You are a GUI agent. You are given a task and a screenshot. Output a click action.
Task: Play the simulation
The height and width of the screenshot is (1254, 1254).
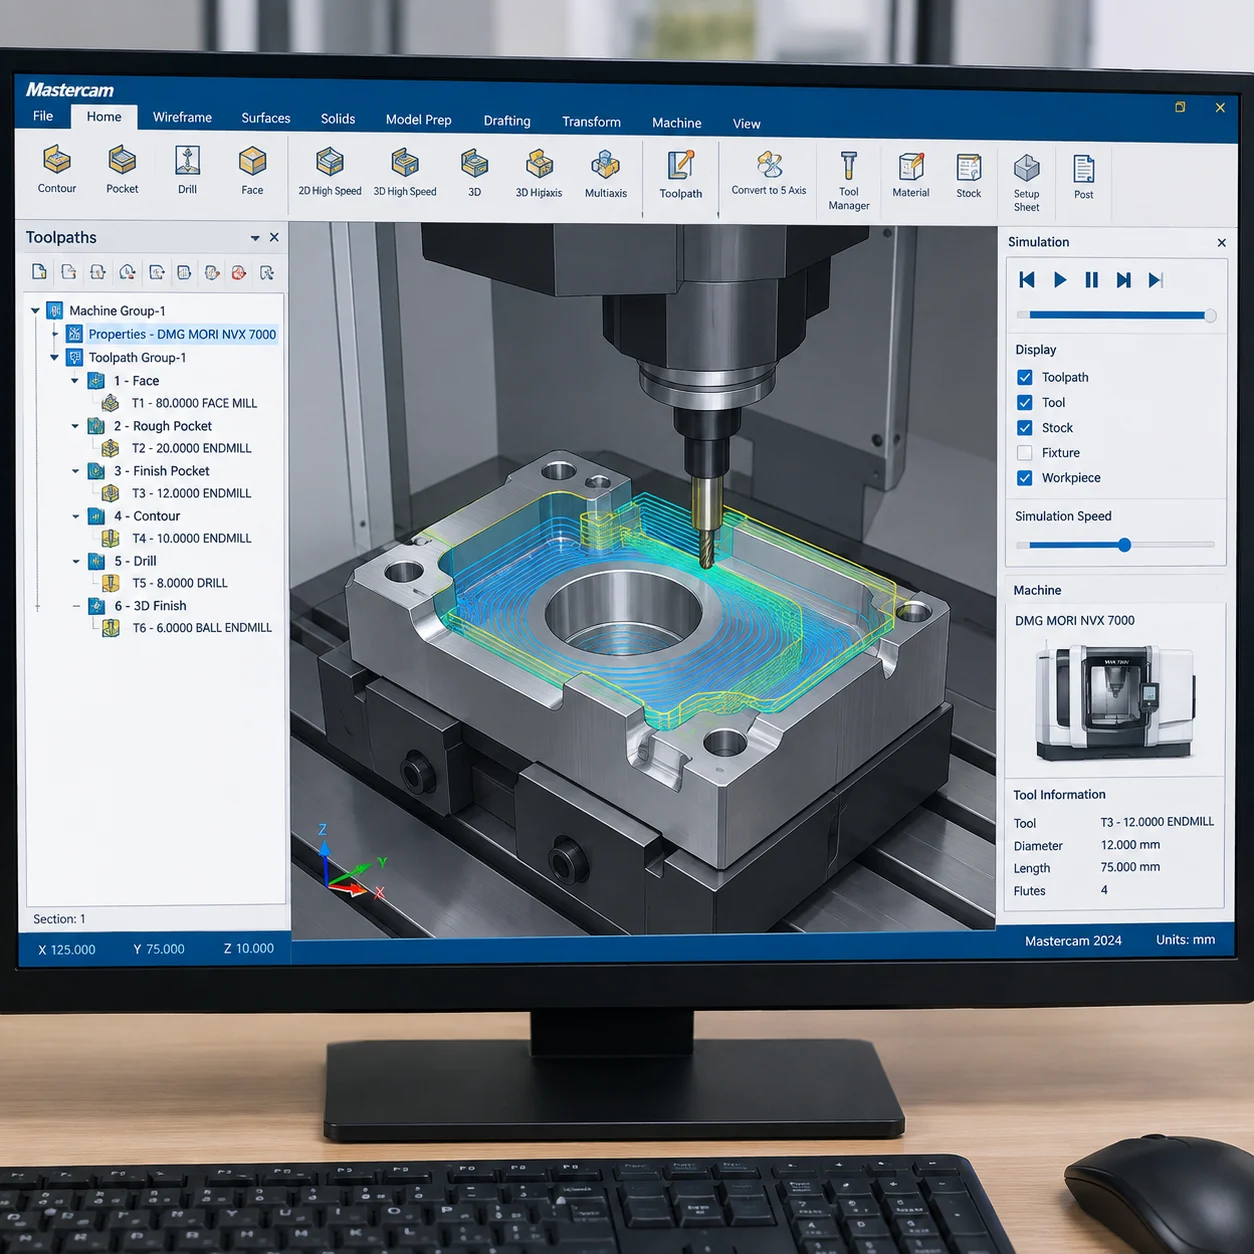(1060, 280)
